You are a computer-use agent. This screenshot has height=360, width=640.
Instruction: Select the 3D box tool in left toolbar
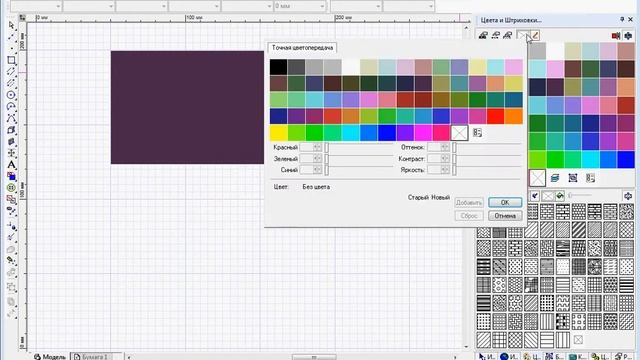pos(11,130)
